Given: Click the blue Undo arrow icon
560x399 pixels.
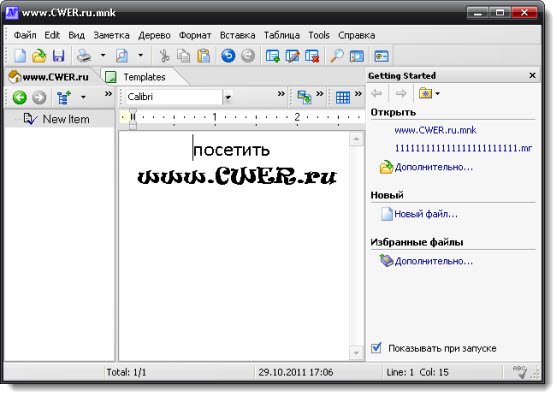Looking at the screenshot, I should [228, 56].
